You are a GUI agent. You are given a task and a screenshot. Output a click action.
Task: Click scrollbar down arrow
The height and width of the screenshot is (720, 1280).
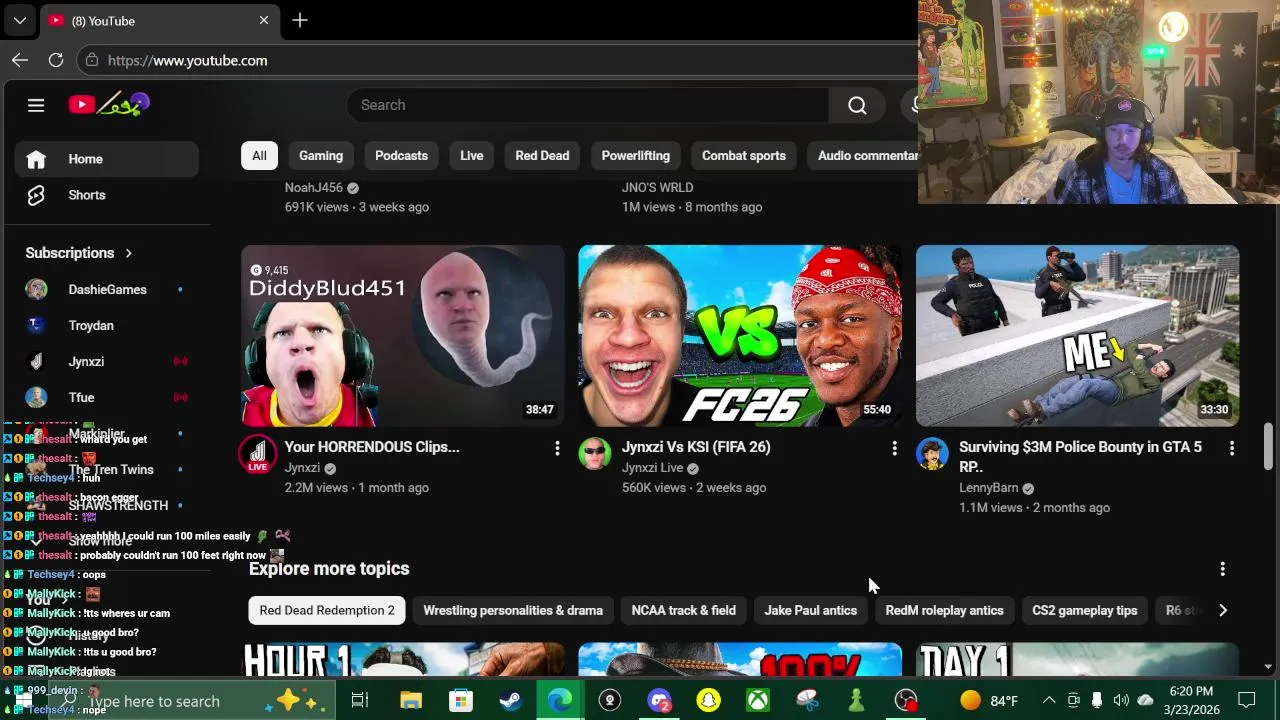click(1268, 667)
